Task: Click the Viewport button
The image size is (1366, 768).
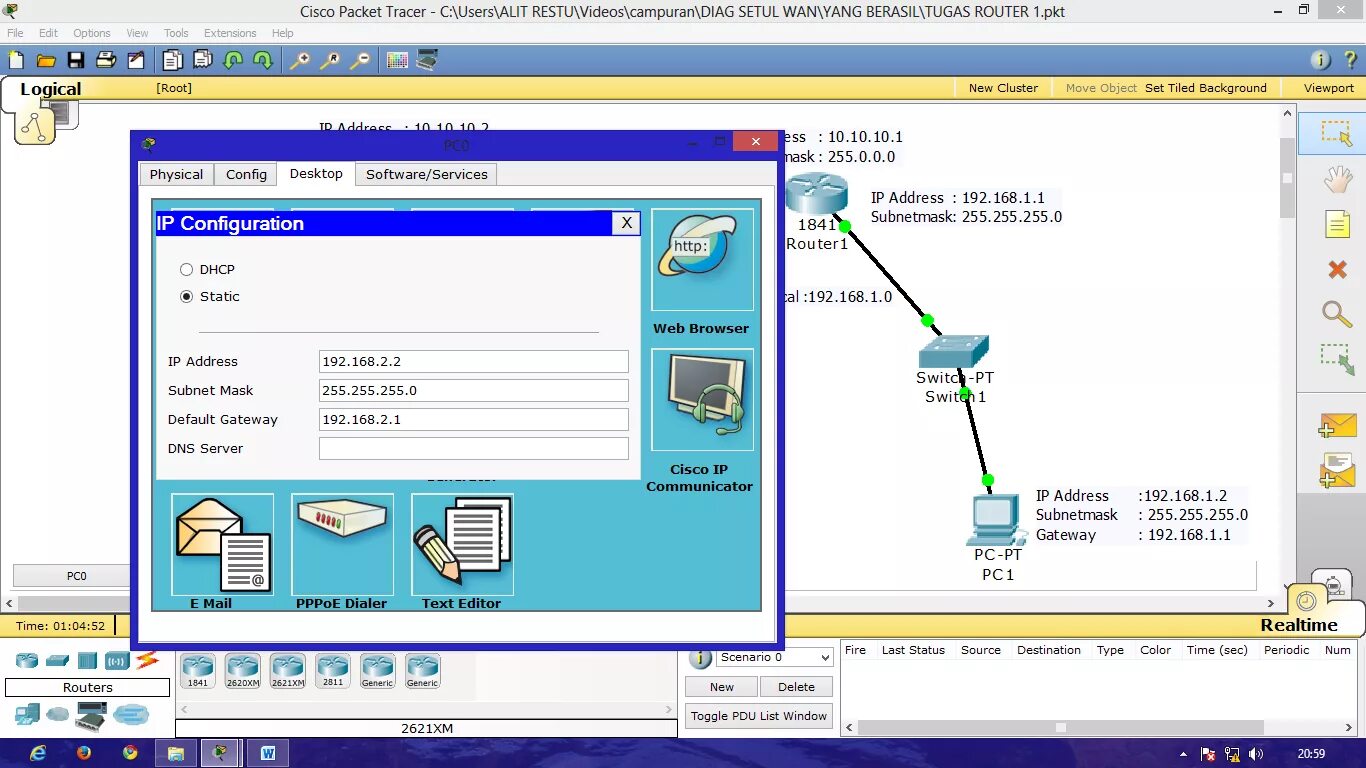Action: pyautogui.click(x=1329, y=88)
